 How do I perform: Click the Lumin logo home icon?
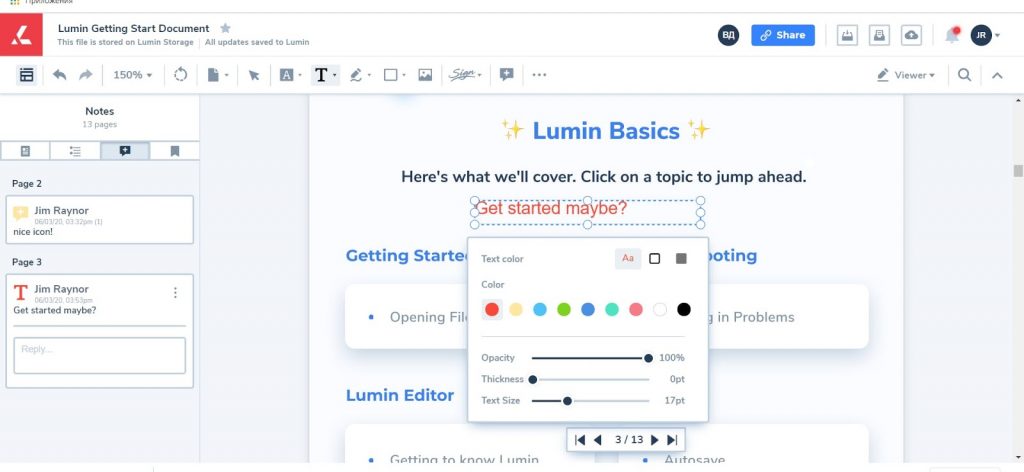[21, 35]
